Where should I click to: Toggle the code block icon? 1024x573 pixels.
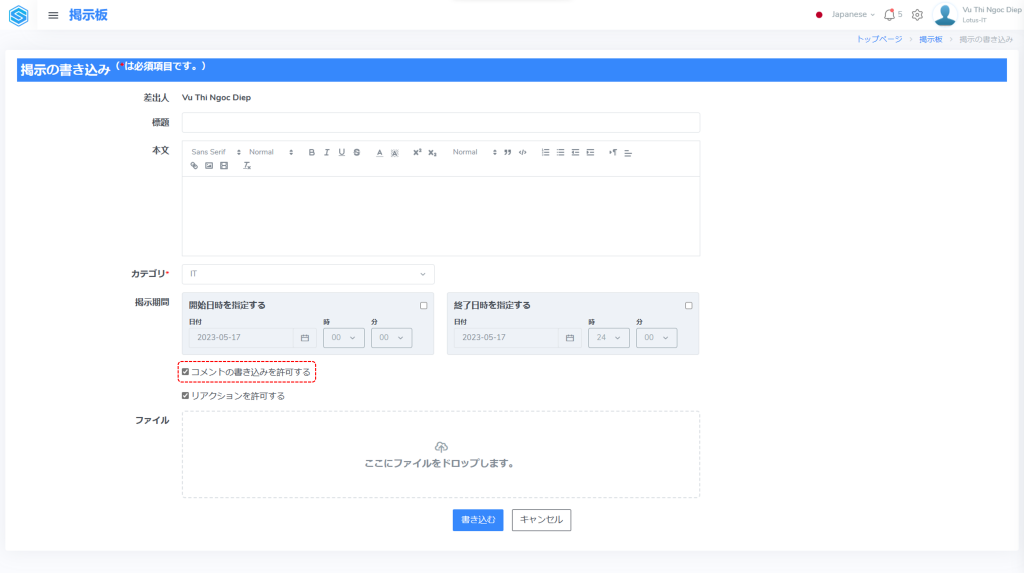point(522,152)
